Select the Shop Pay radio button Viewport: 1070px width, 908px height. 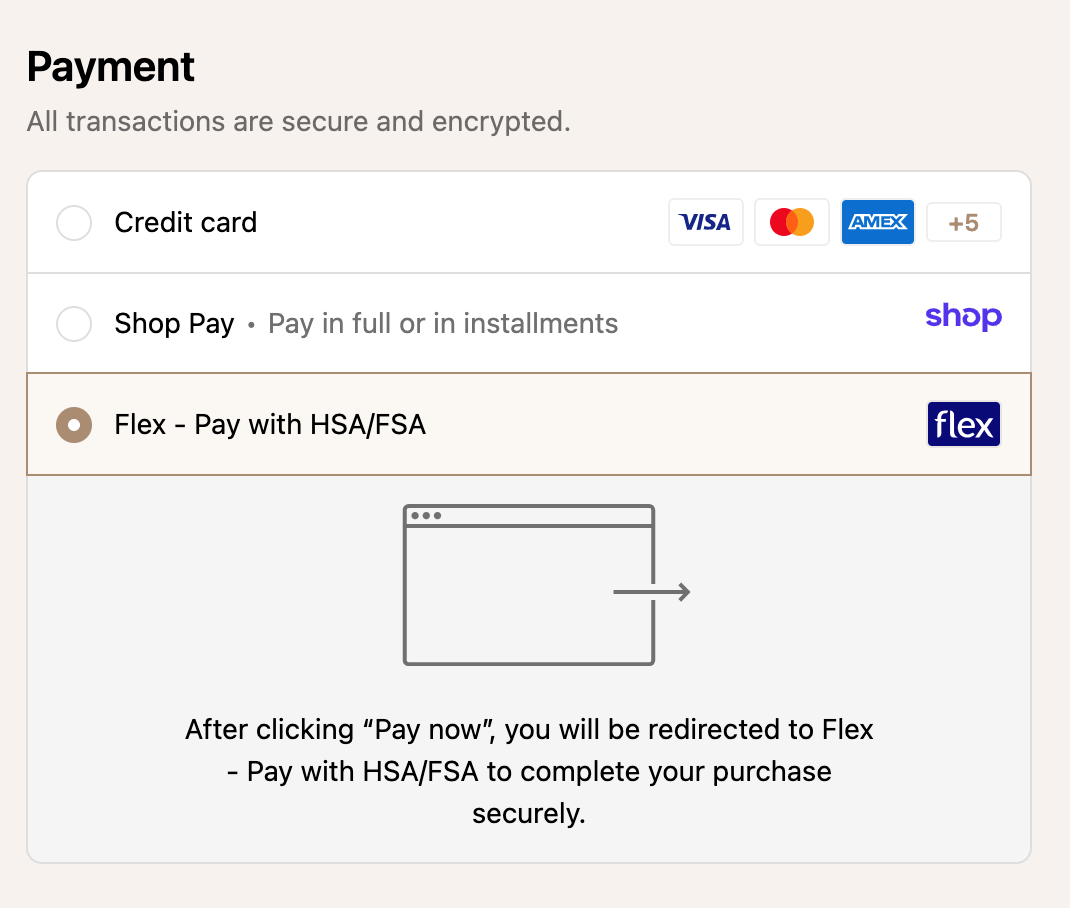coord(74,324)
